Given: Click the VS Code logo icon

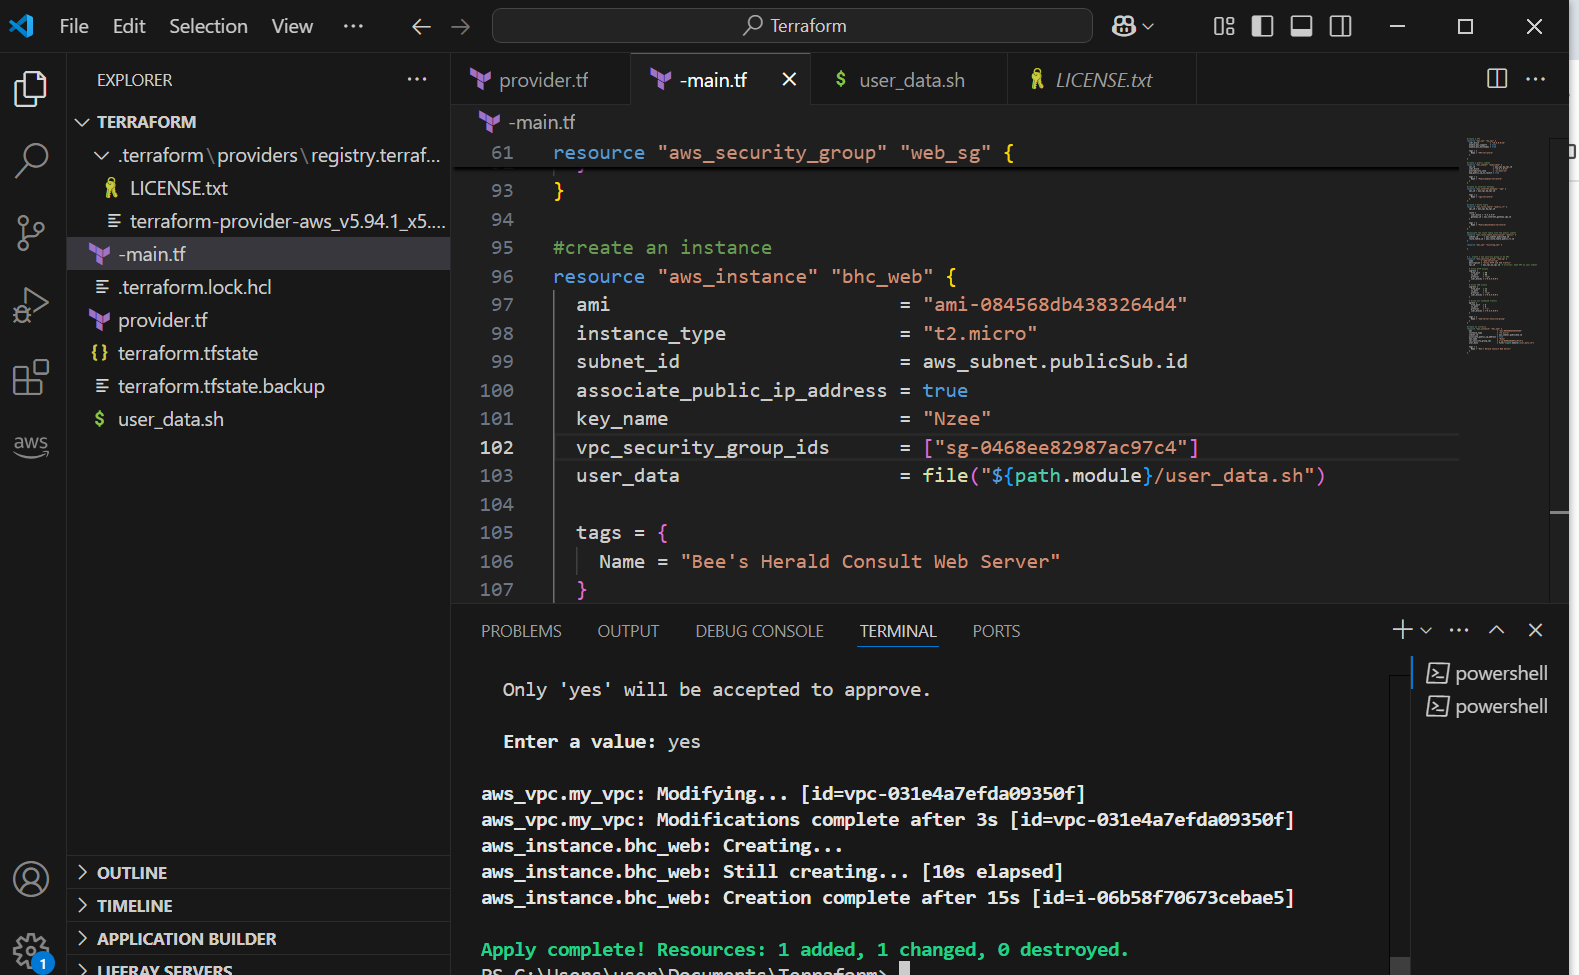Looking at the screenshot, I should pos(21,26).
